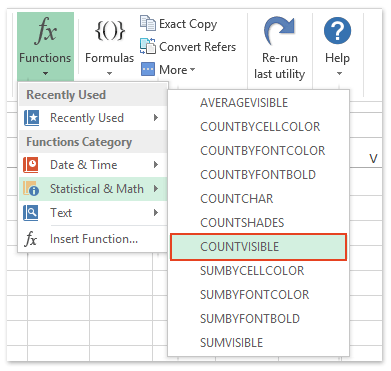Open the Insert Function... entry
Screen dimensions: 391x371
click(93, 239)
